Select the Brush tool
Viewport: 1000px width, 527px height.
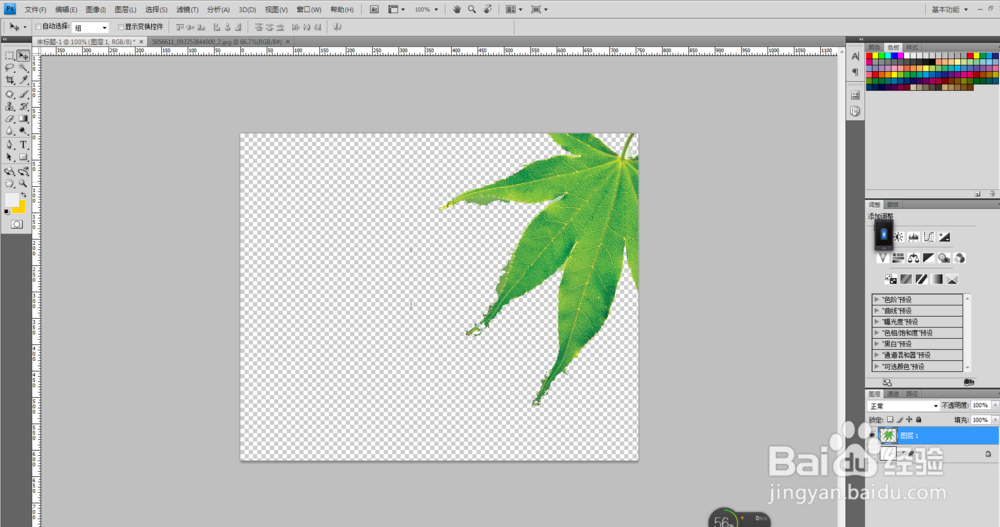(23, 94)
